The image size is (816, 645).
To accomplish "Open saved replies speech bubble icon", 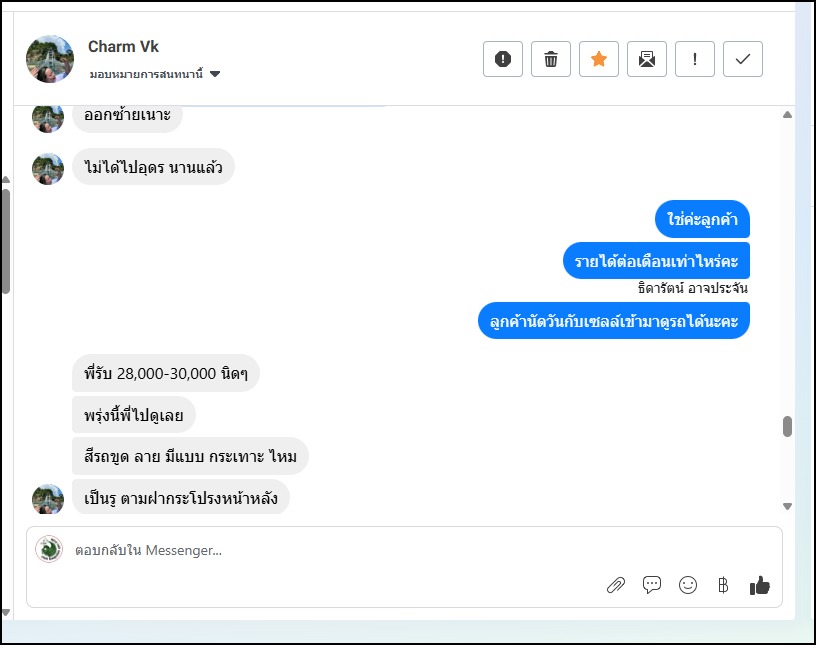I will (x=652, y=585).
